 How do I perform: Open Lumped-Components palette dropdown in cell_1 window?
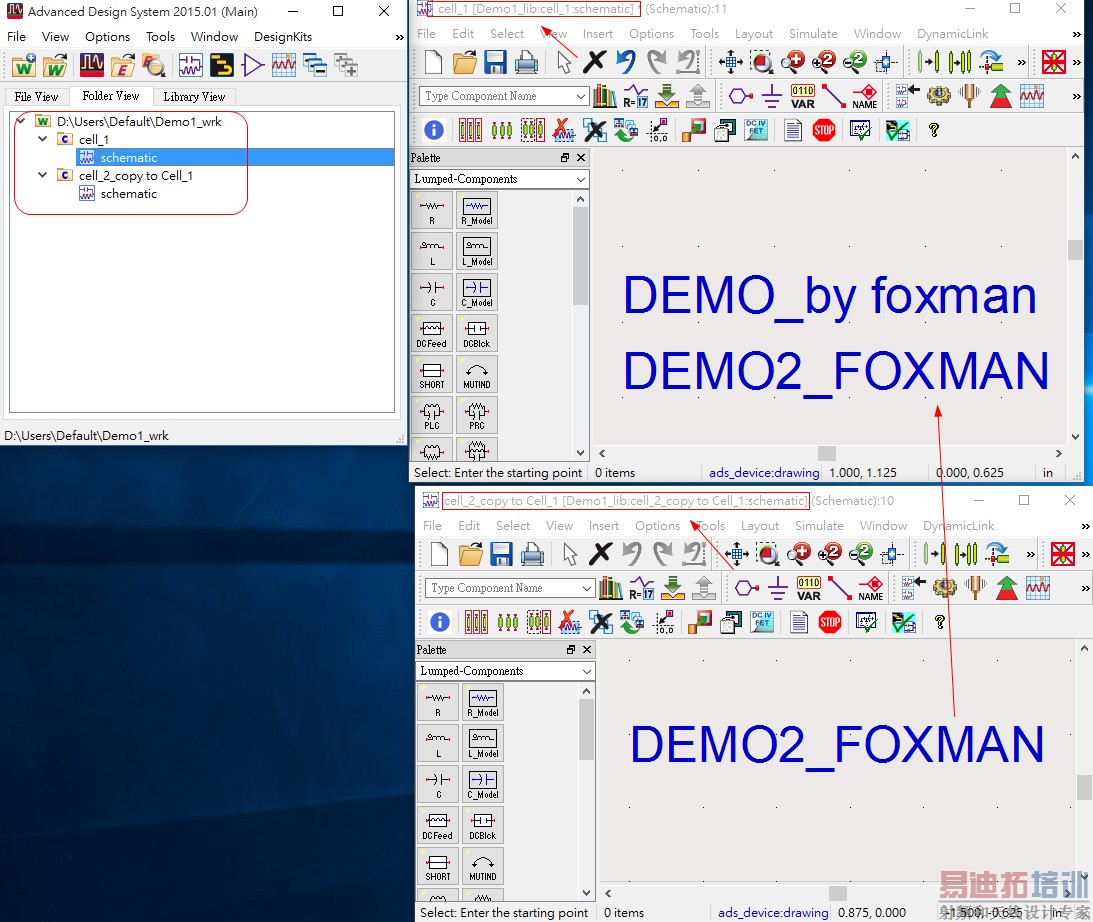[581, 179]
